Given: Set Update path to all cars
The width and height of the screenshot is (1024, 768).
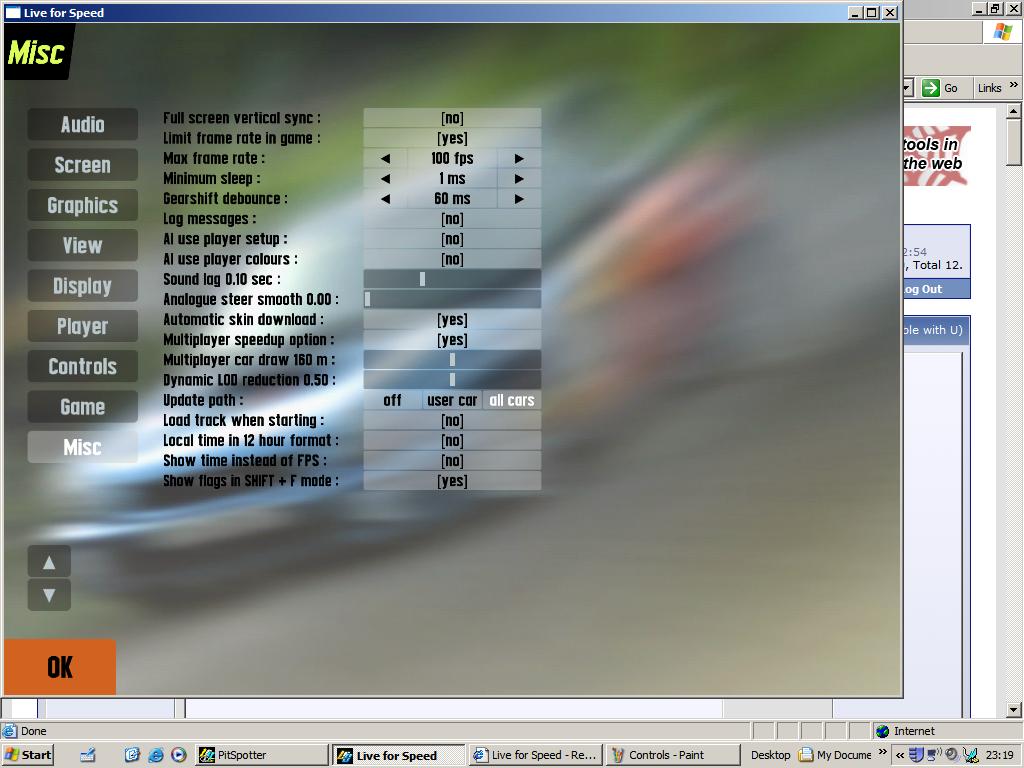Looking at the screenshot, I should pyautogui.click(x=512, y=400).
